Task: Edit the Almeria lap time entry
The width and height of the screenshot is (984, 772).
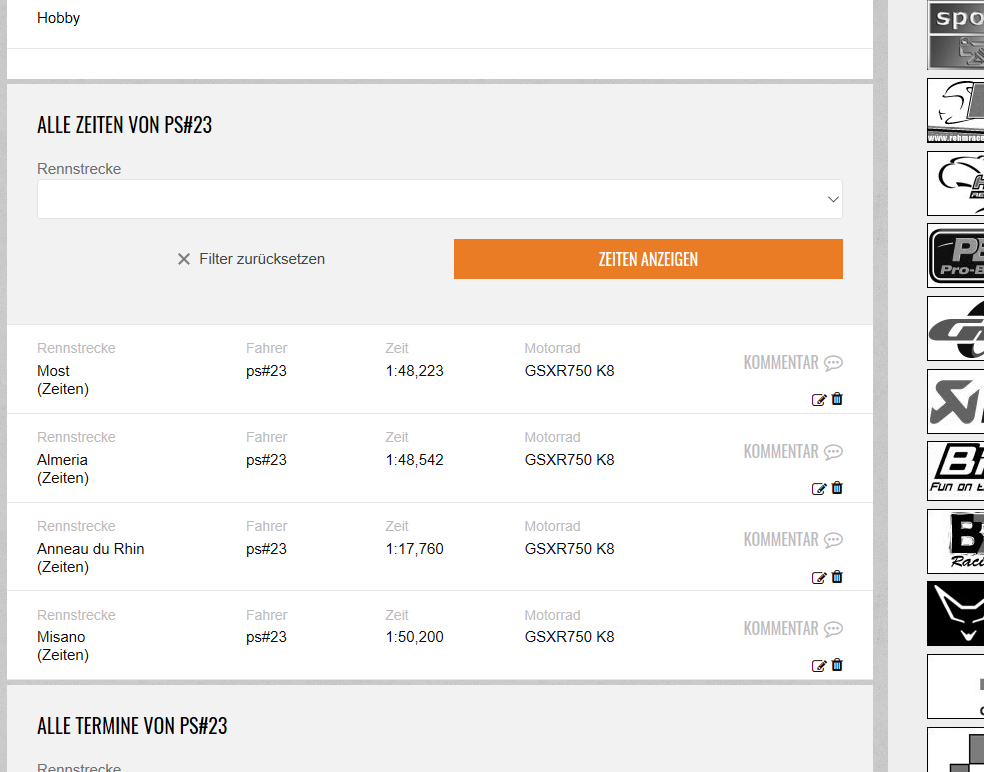Action: coord(819,489)
